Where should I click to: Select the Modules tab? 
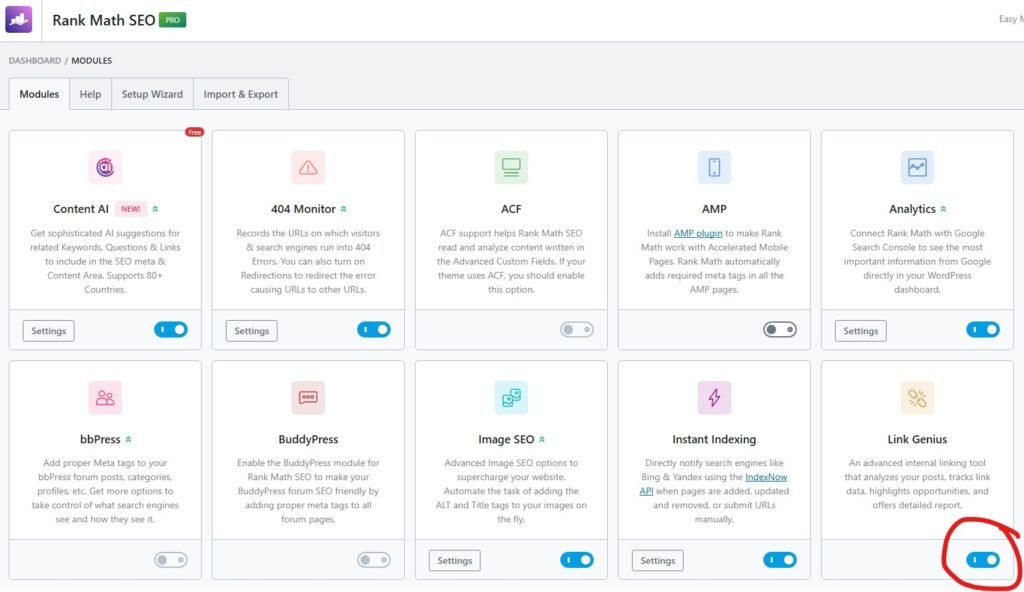[x=39, y=94]
